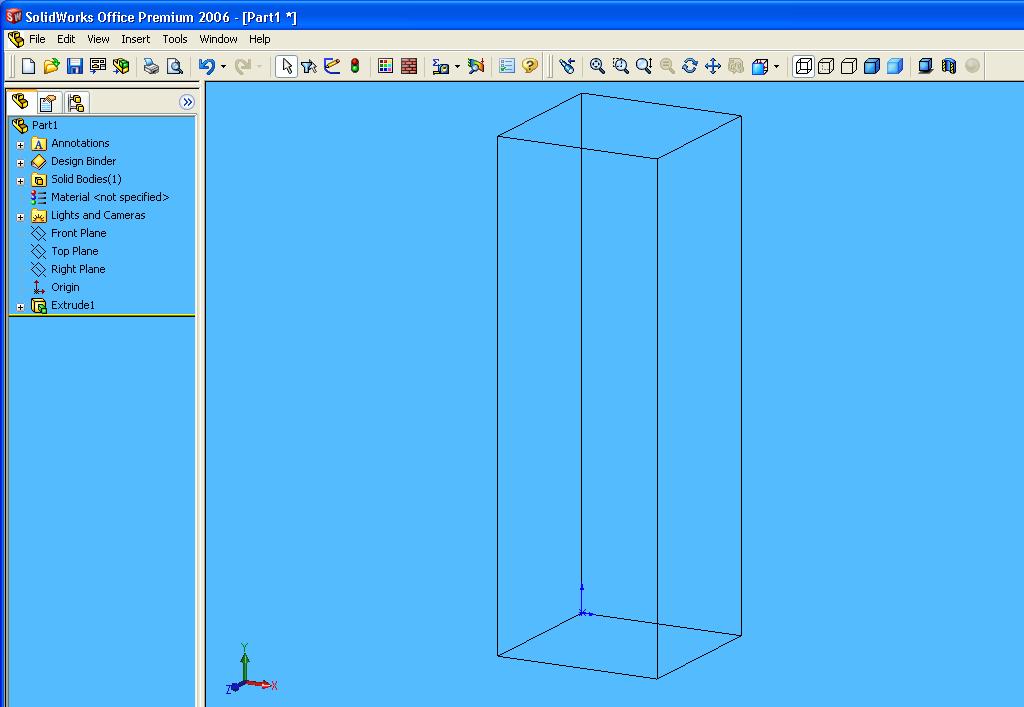Image resolution: width=1024 pixels, height=707 pixels.
Task: Open the Help question mark icon
Action: [x=530, y=66]
